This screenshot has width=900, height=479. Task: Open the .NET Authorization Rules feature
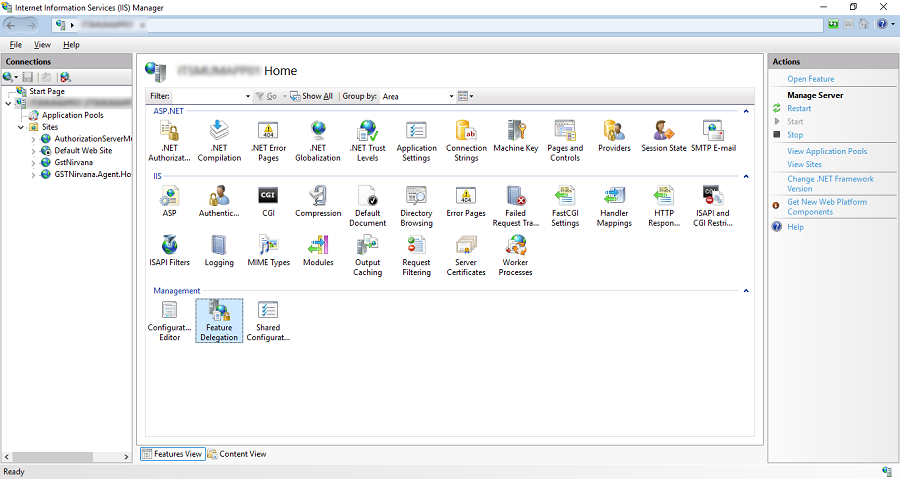pyautogui.click(x=169, y=141)
